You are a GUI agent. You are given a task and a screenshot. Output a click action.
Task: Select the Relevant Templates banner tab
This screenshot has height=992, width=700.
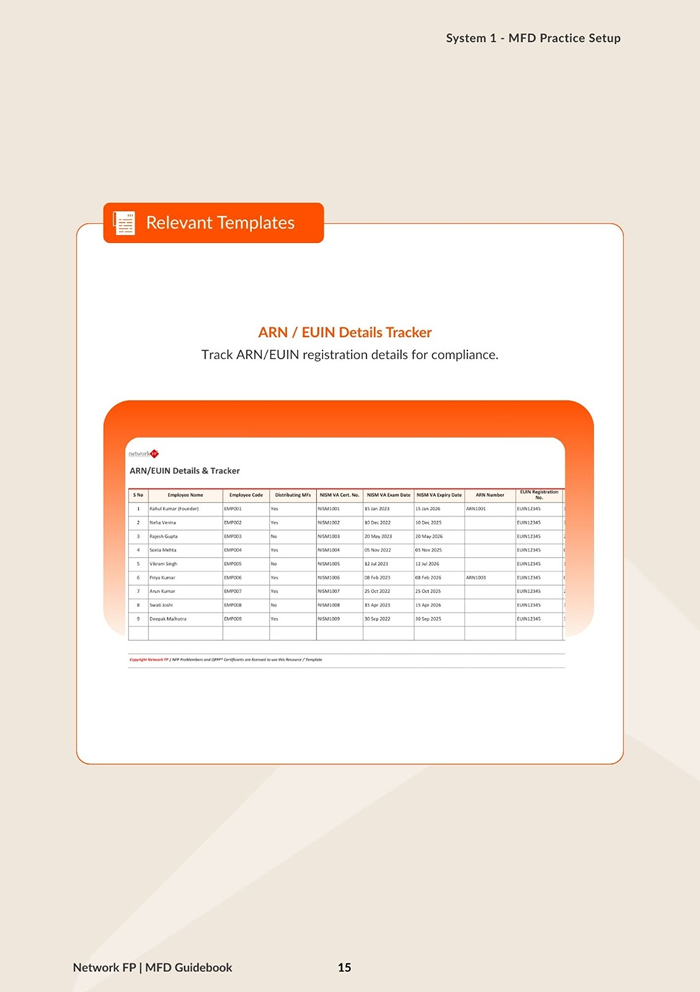[214, 223]
